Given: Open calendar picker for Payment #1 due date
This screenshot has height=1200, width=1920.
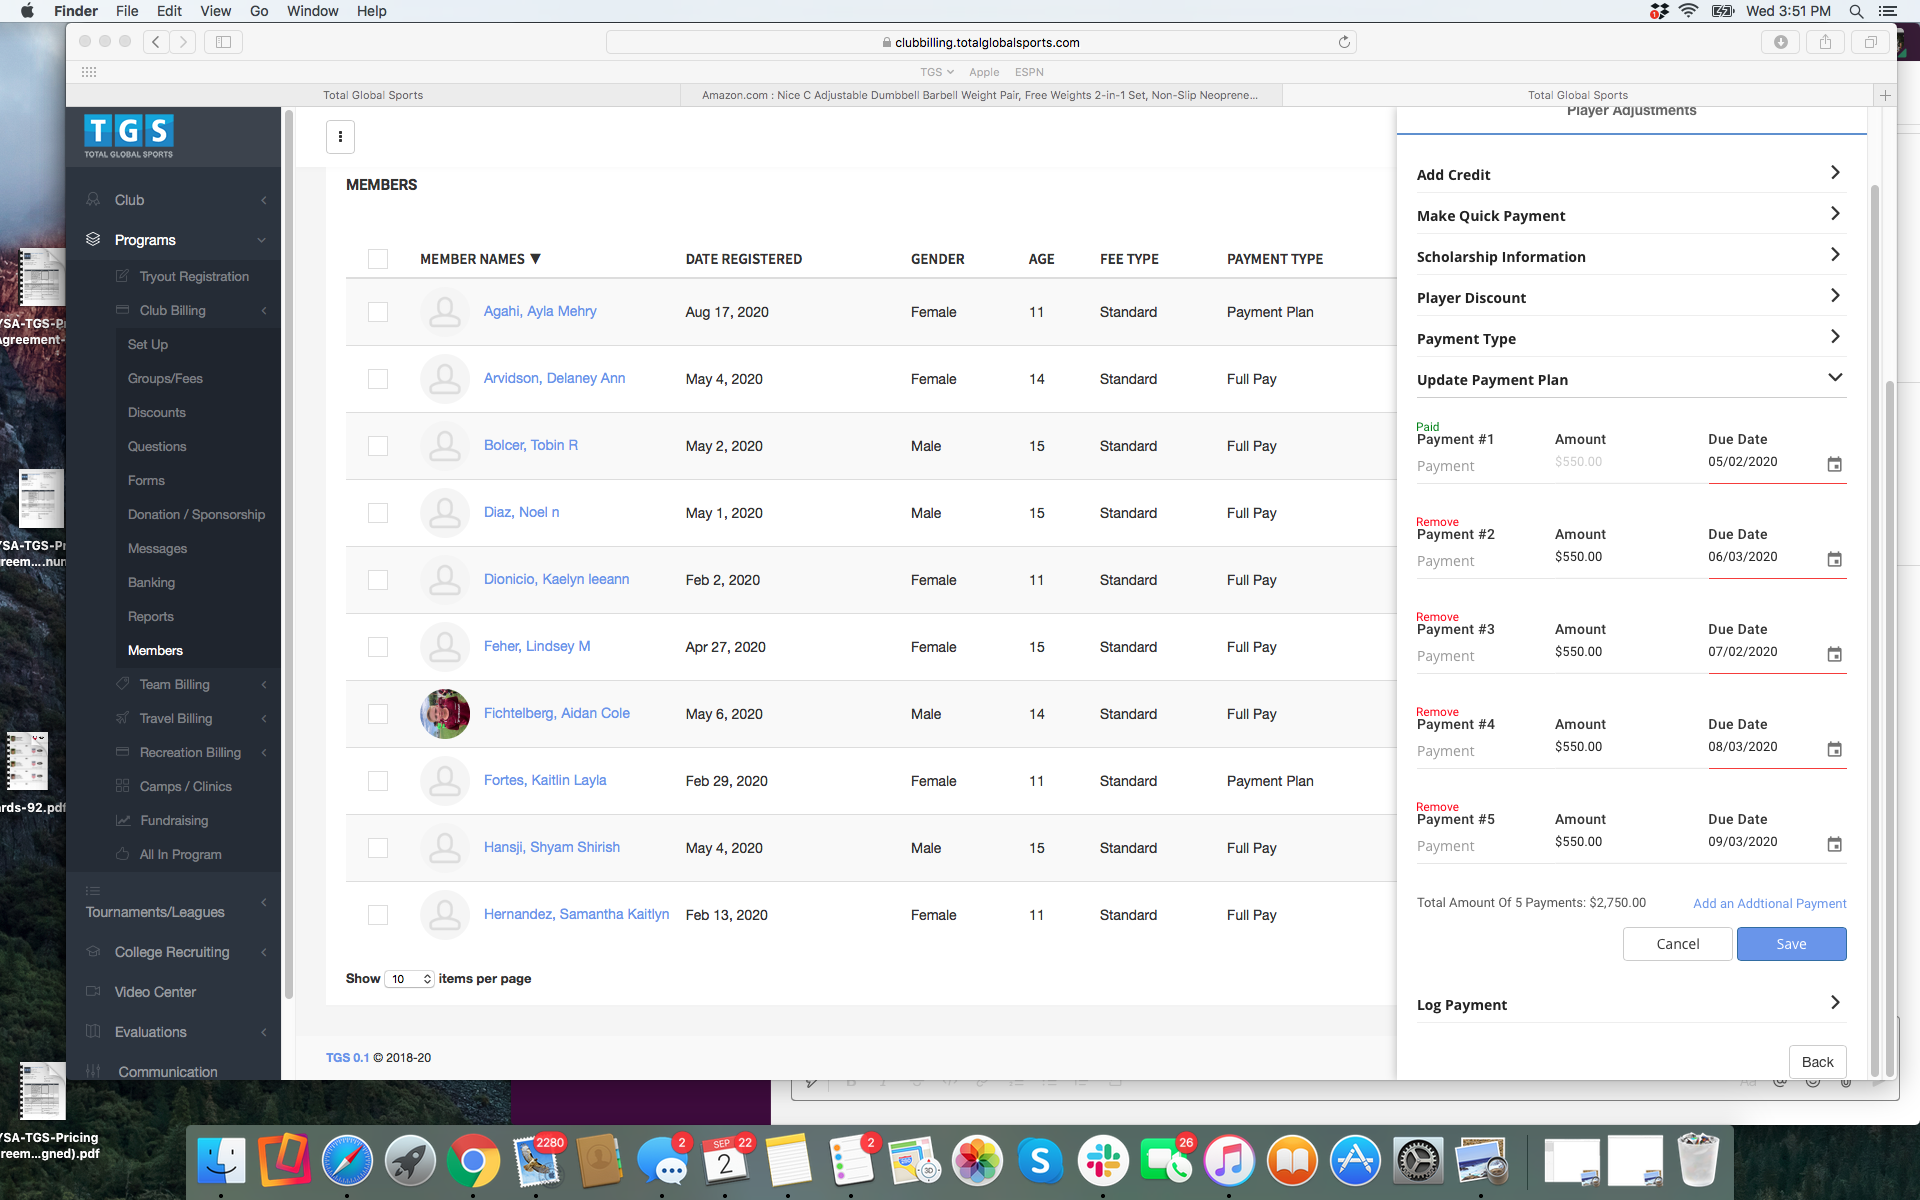Looking at the screenshot, I should pos(1834,464).
